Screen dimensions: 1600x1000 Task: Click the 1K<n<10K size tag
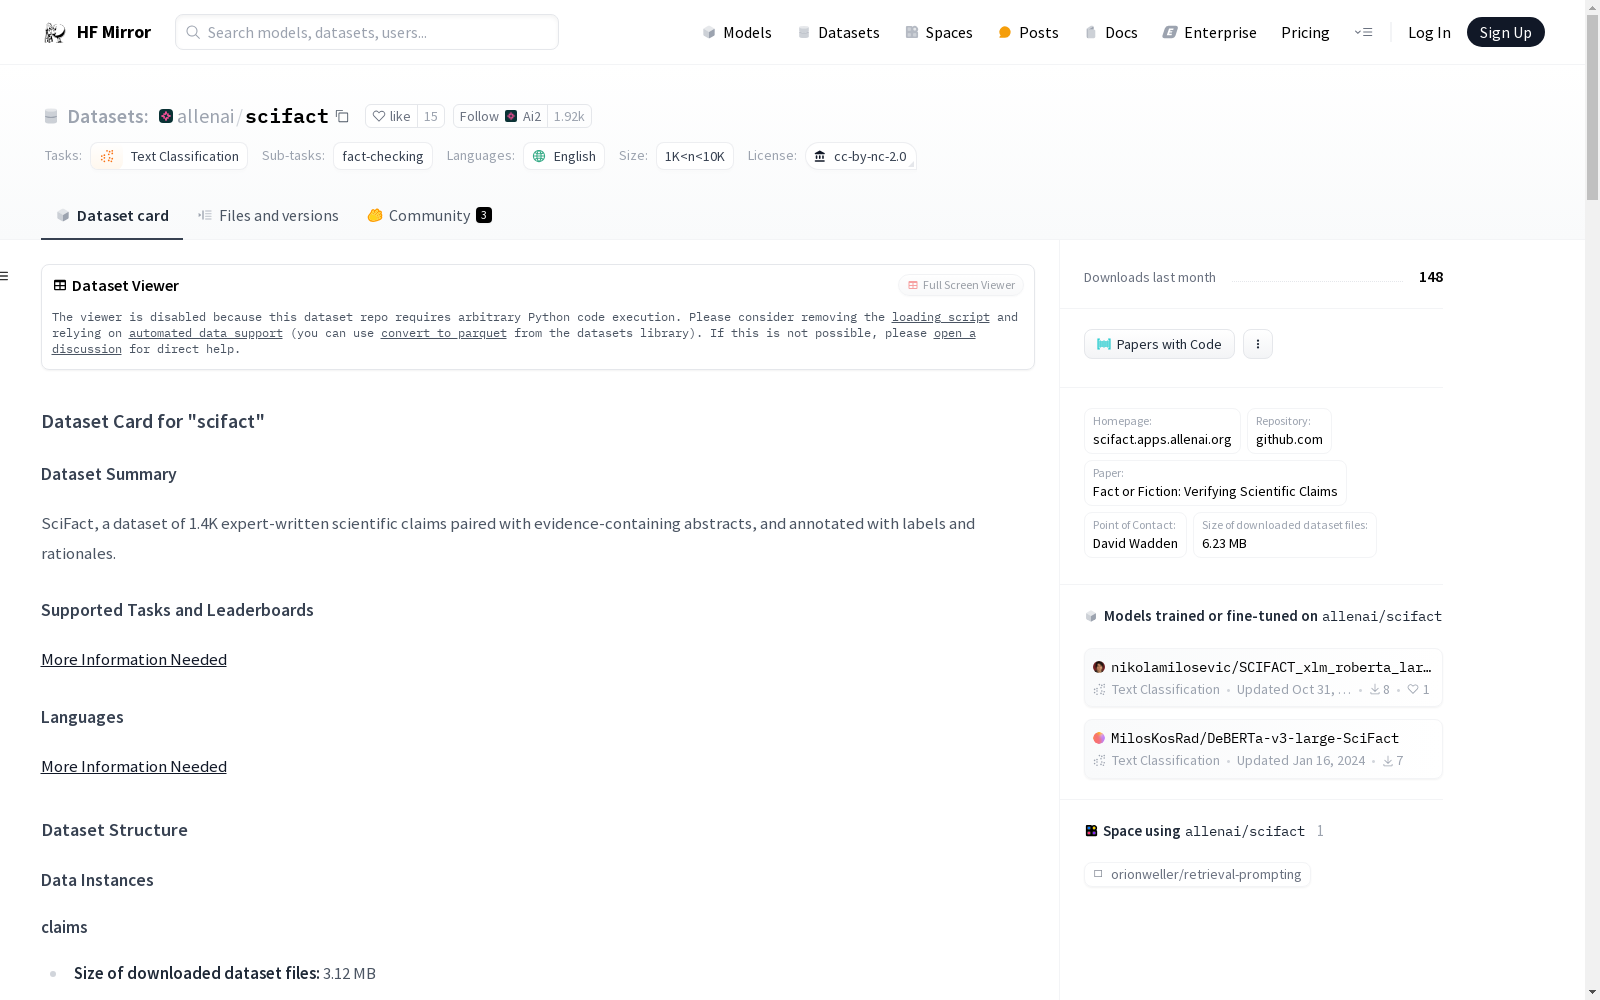(695, 156)
